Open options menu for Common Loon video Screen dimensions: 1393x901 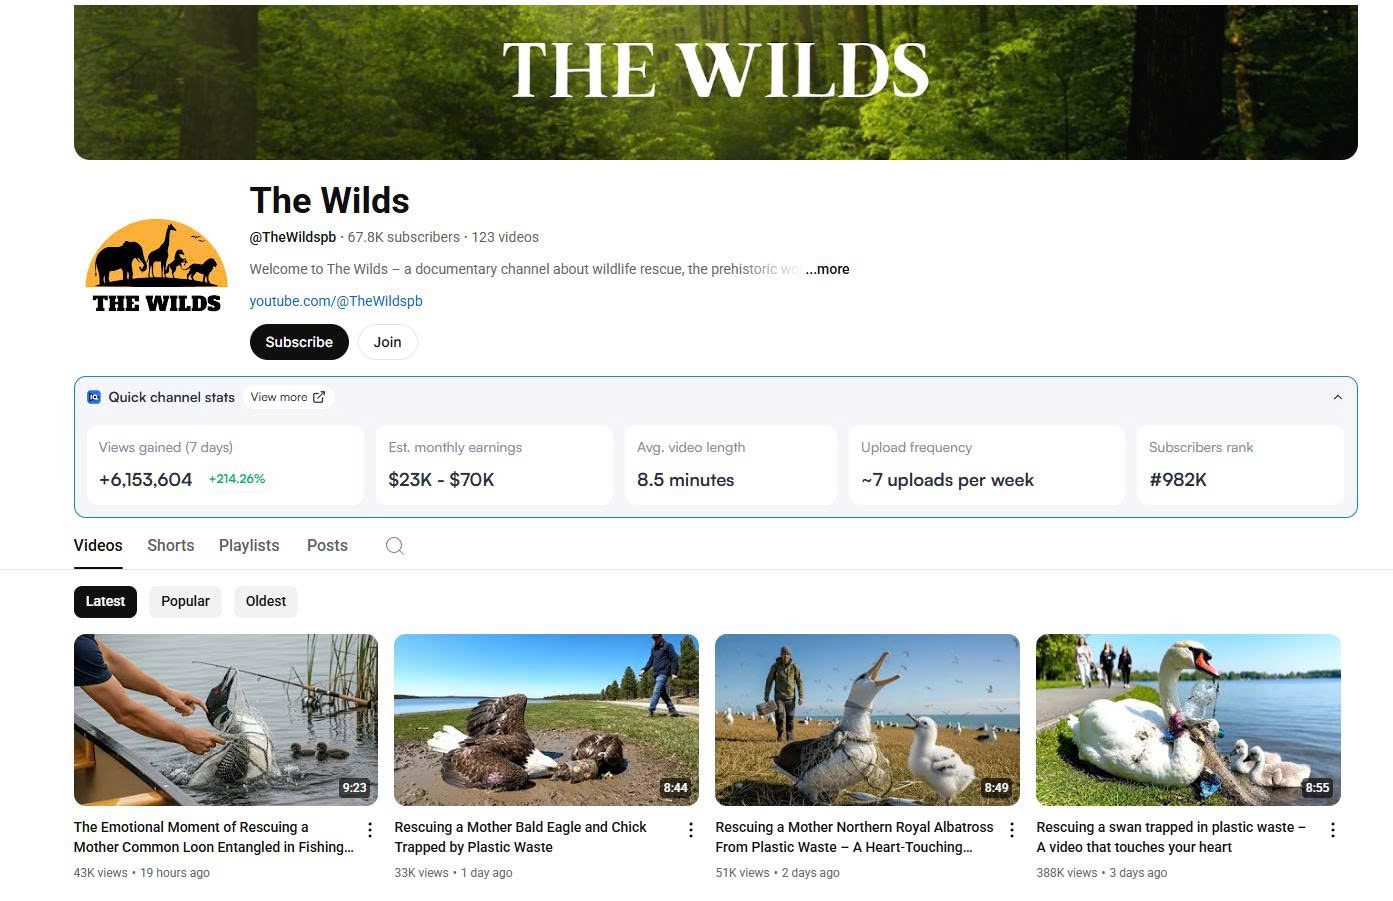370,830
